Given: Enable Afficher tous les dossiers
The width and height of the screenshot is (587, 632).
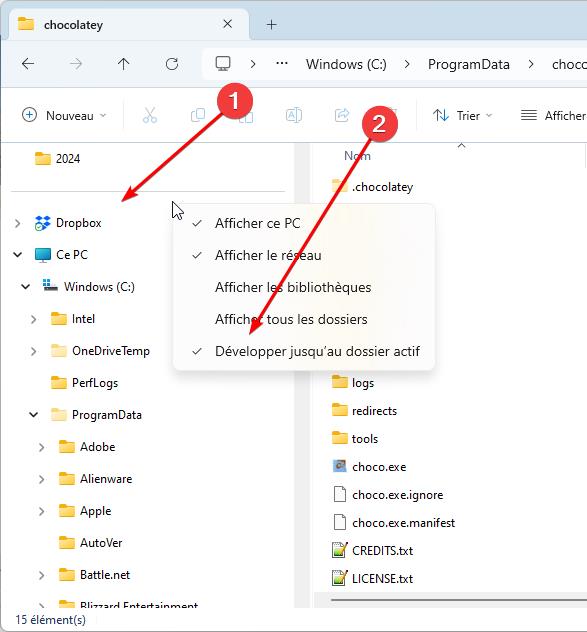Looking at the screenshot, I should click(304, 319).
